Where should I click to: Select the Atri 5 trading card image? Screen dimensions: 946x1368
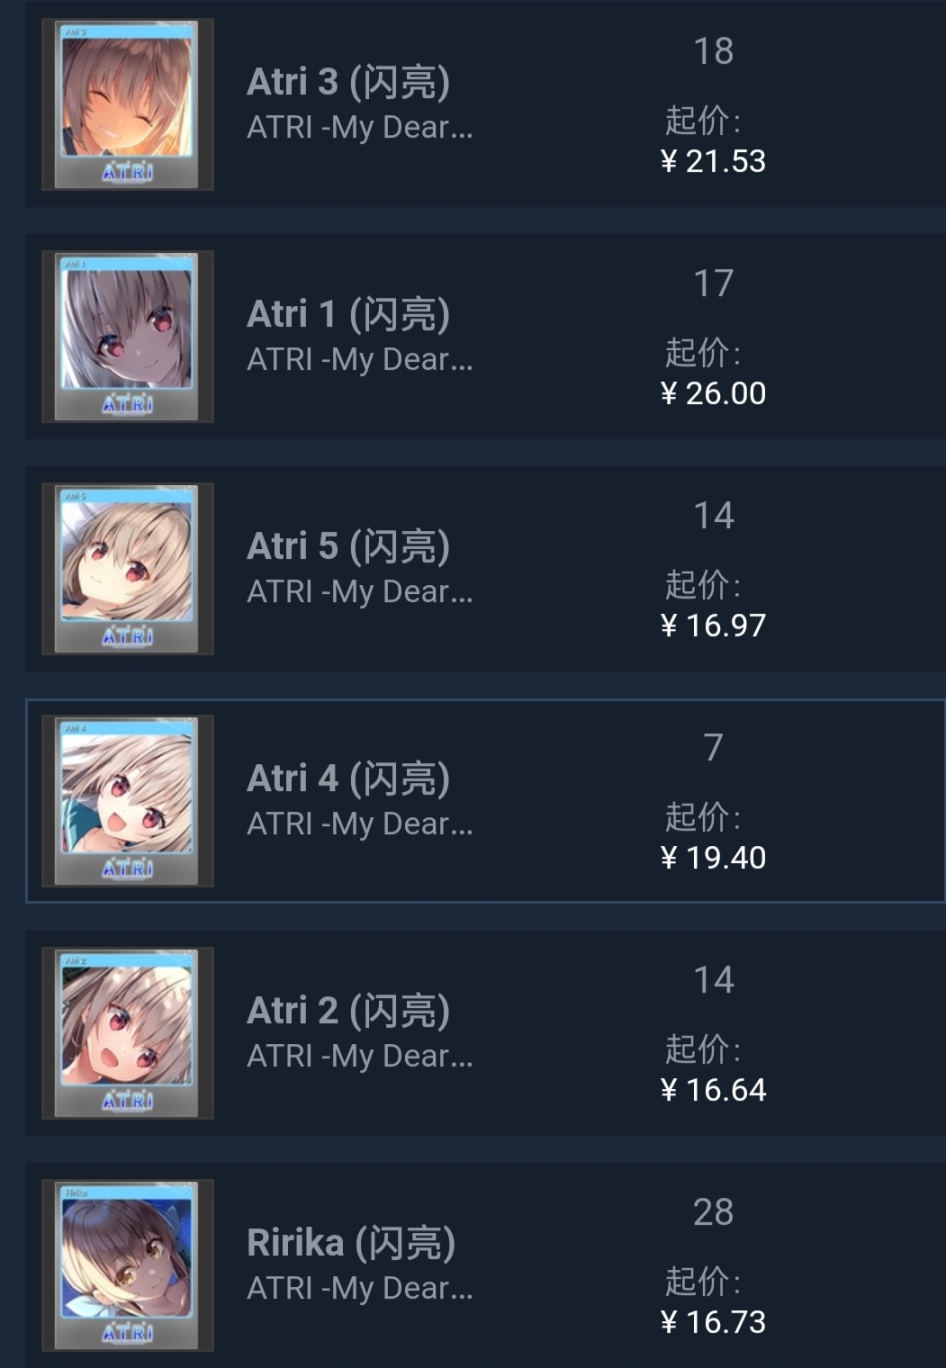[x=127, y=568]
